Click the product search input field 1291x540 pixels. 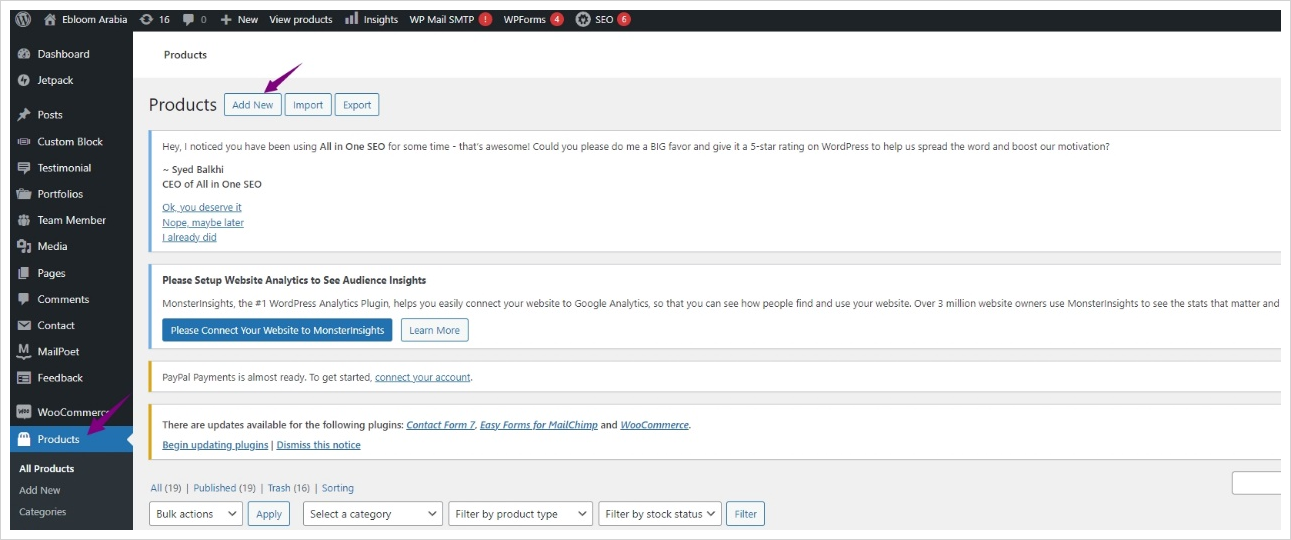1256,483
